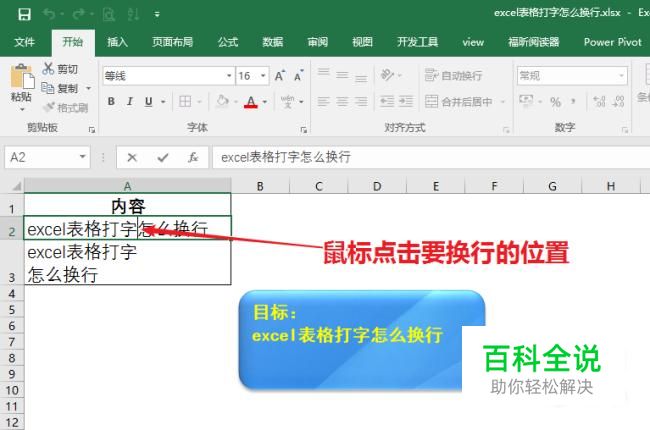
Task: Open the Name Box dropdown arrow
Action: tap(82, 157)
